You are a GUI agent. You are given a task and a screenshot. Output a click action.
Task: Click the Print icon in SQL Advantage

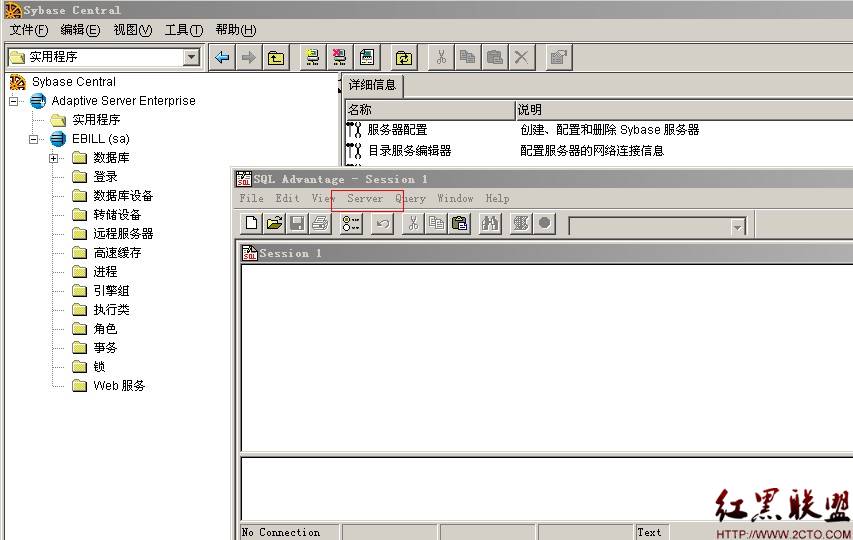[320, 223]
